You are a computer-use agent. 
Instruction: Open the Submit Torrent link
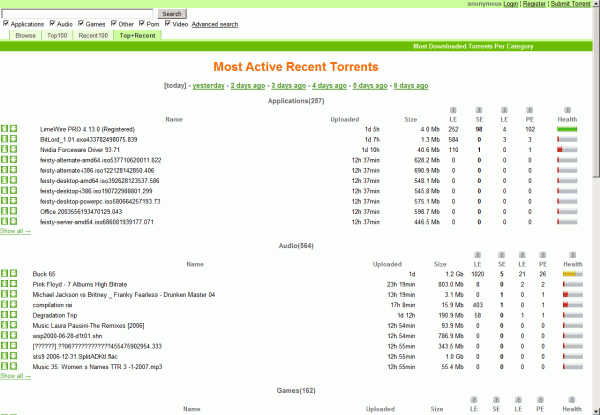(x=571, y=3)
